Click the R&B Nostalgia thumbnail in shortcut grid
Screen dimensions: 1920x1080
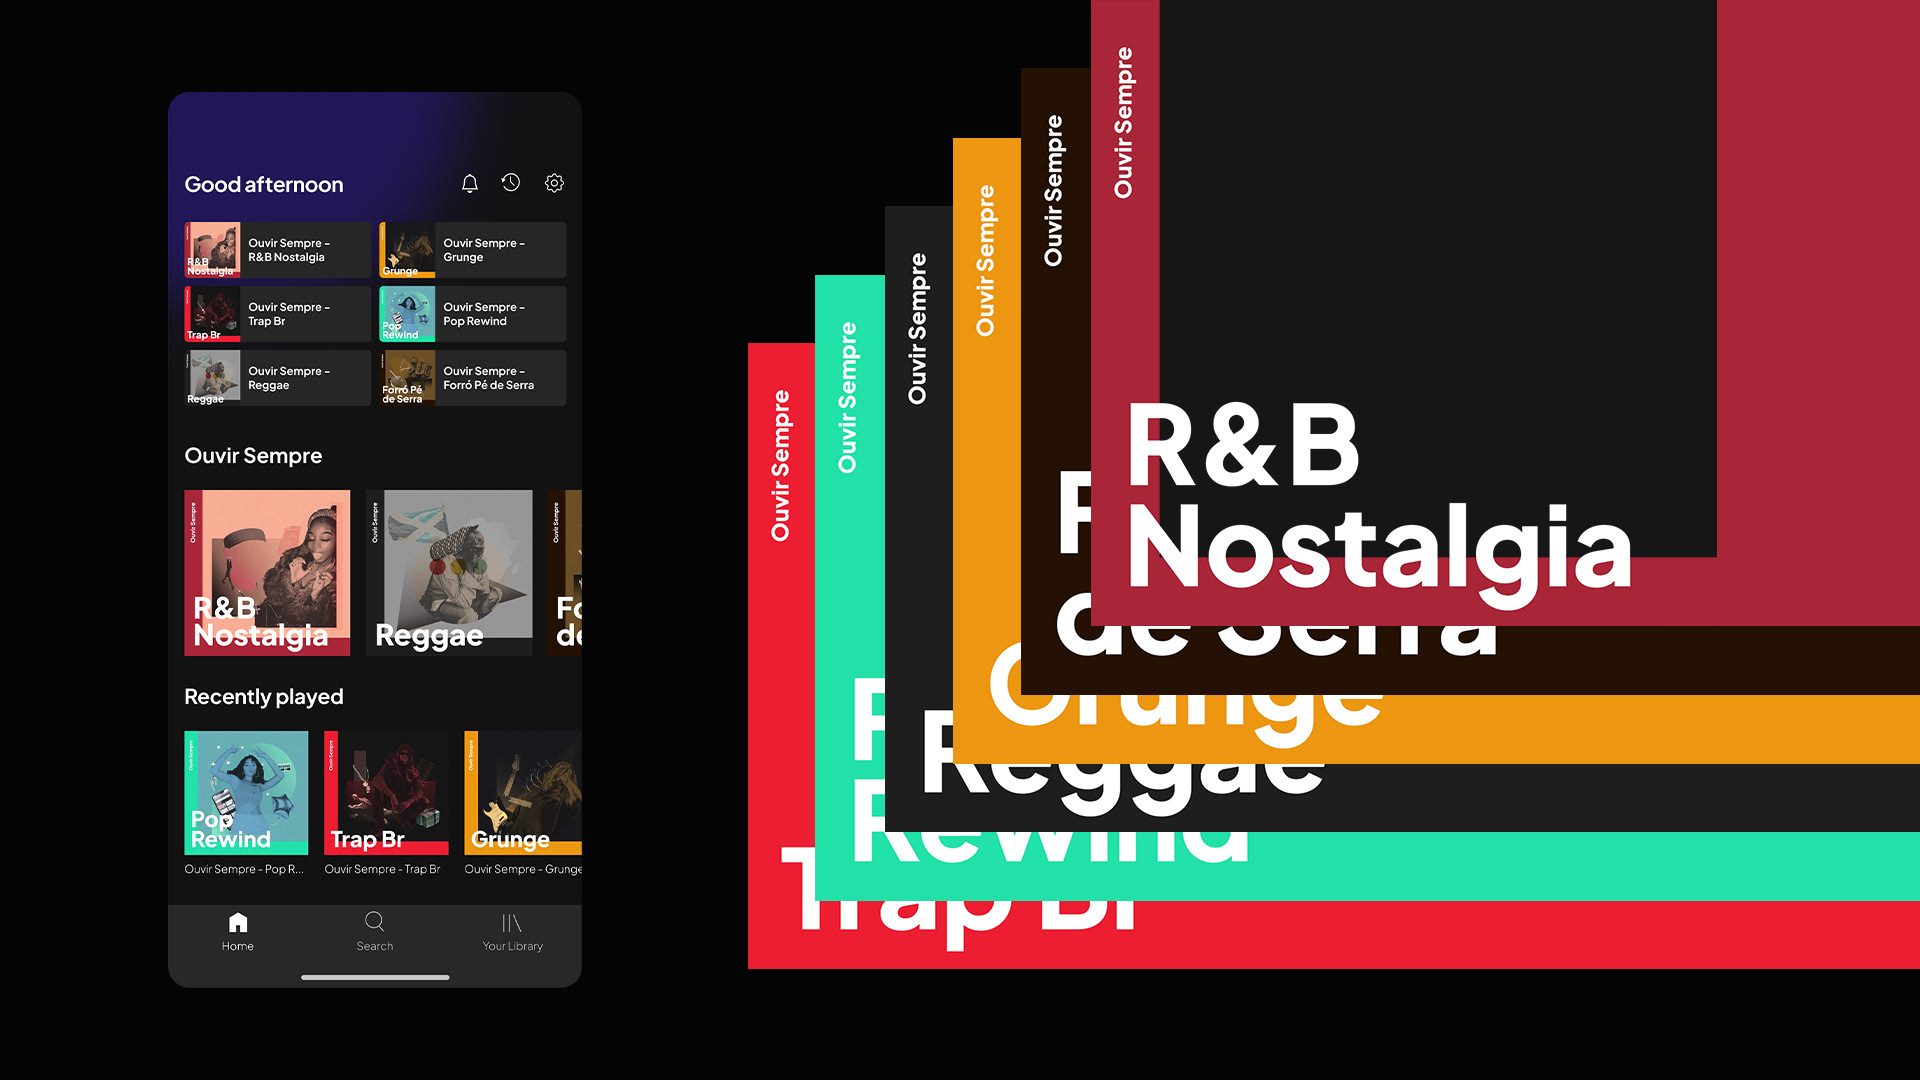[212, 250]
